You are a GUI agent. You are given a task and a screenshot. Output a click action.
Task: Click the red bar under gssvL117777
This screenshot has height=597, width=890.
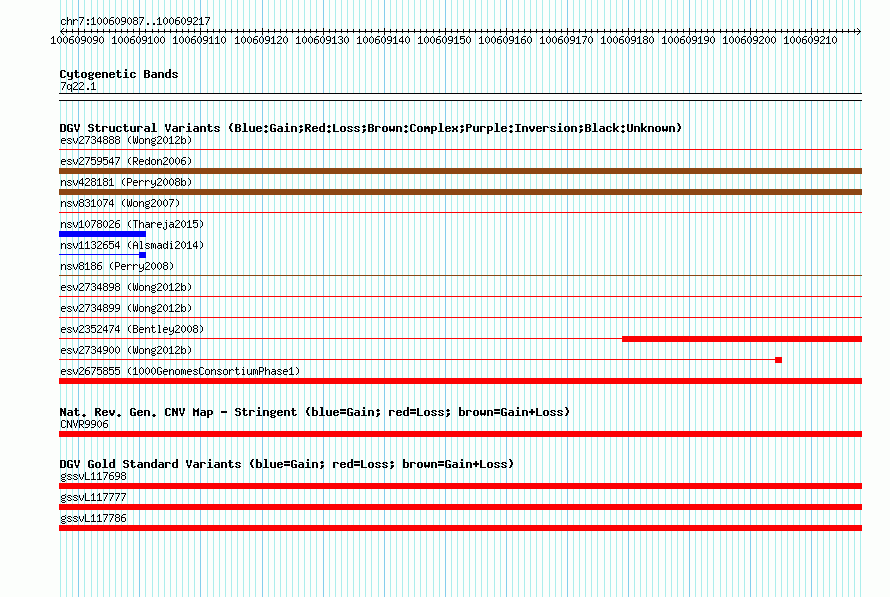[x=460, y=507]
